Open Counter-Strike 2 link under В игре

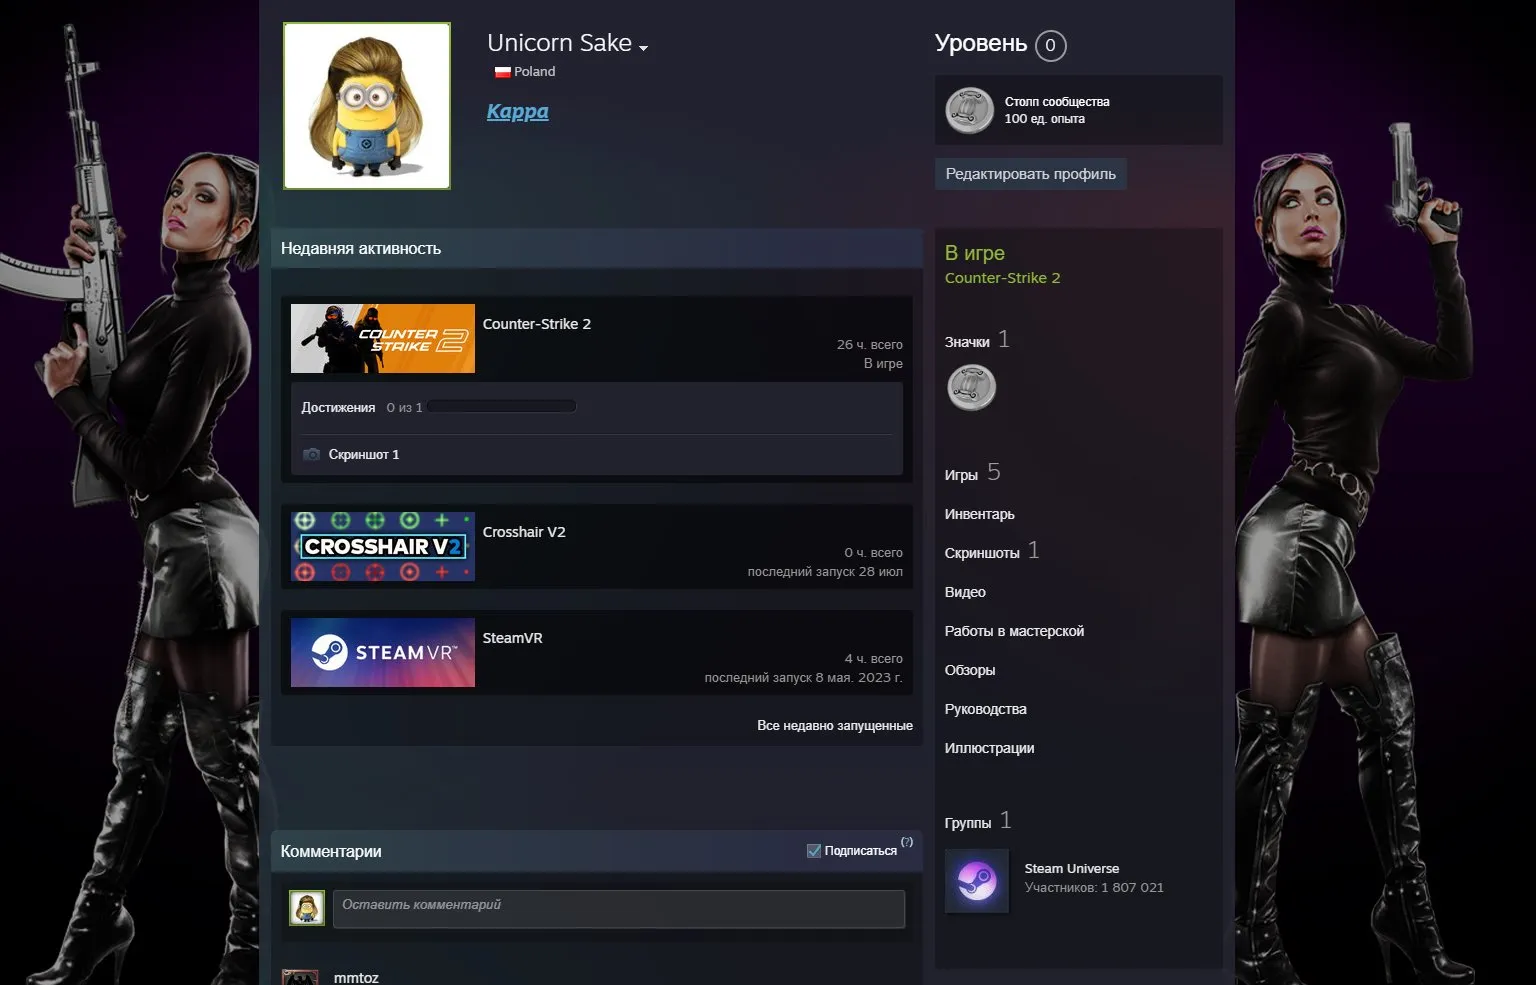(1002, 278)
